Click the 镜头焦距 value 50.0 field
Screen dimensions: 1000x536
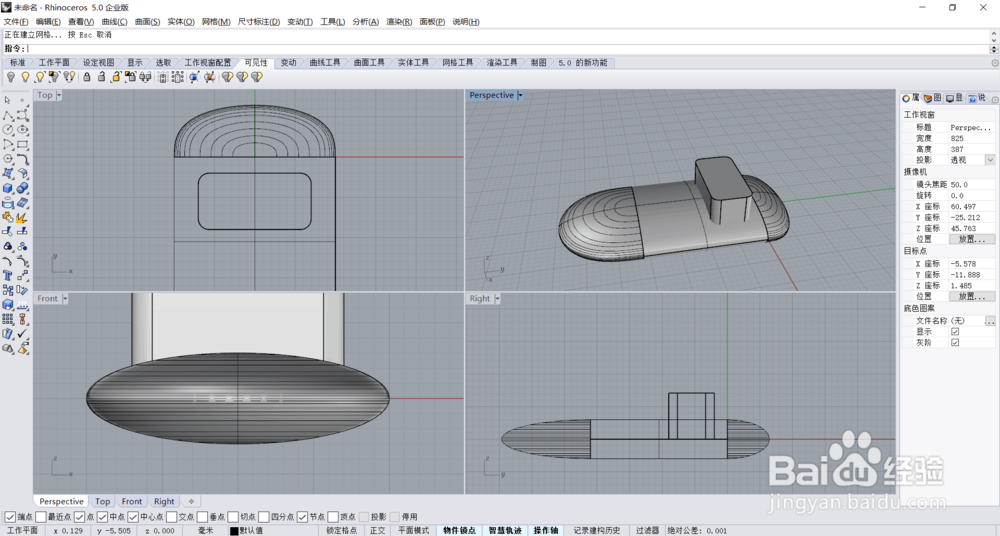coord(971,184)
